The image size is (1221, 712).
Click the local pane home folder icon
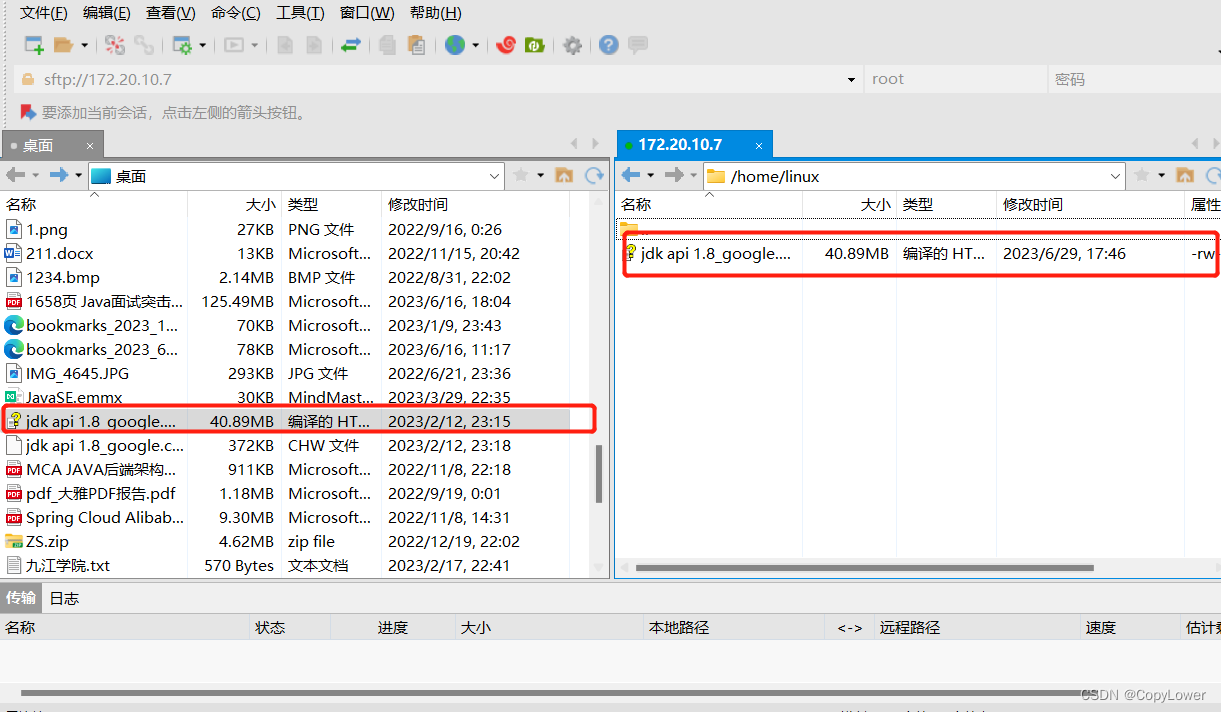click(564, 175)
